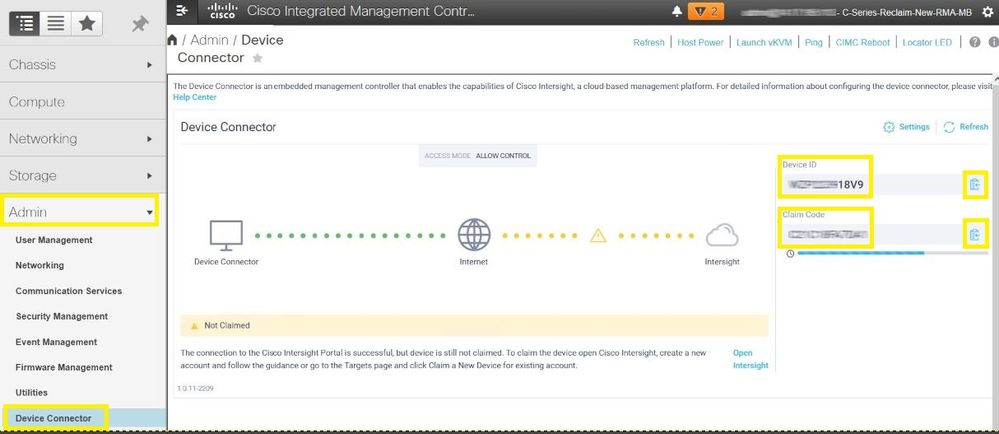Click the Internet globe icon
The image size is (999, 434).
point(474,235)
